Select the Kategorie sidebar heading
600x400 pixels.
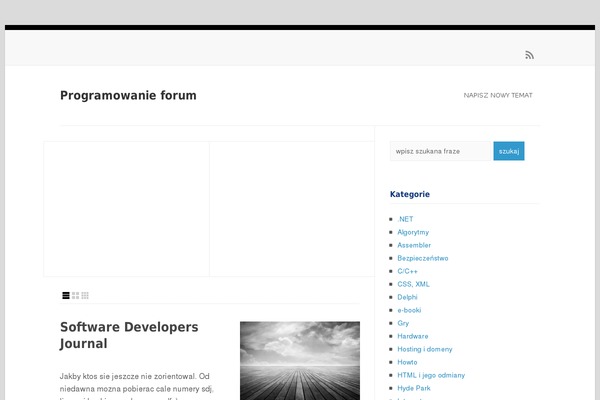click(409, 194)
